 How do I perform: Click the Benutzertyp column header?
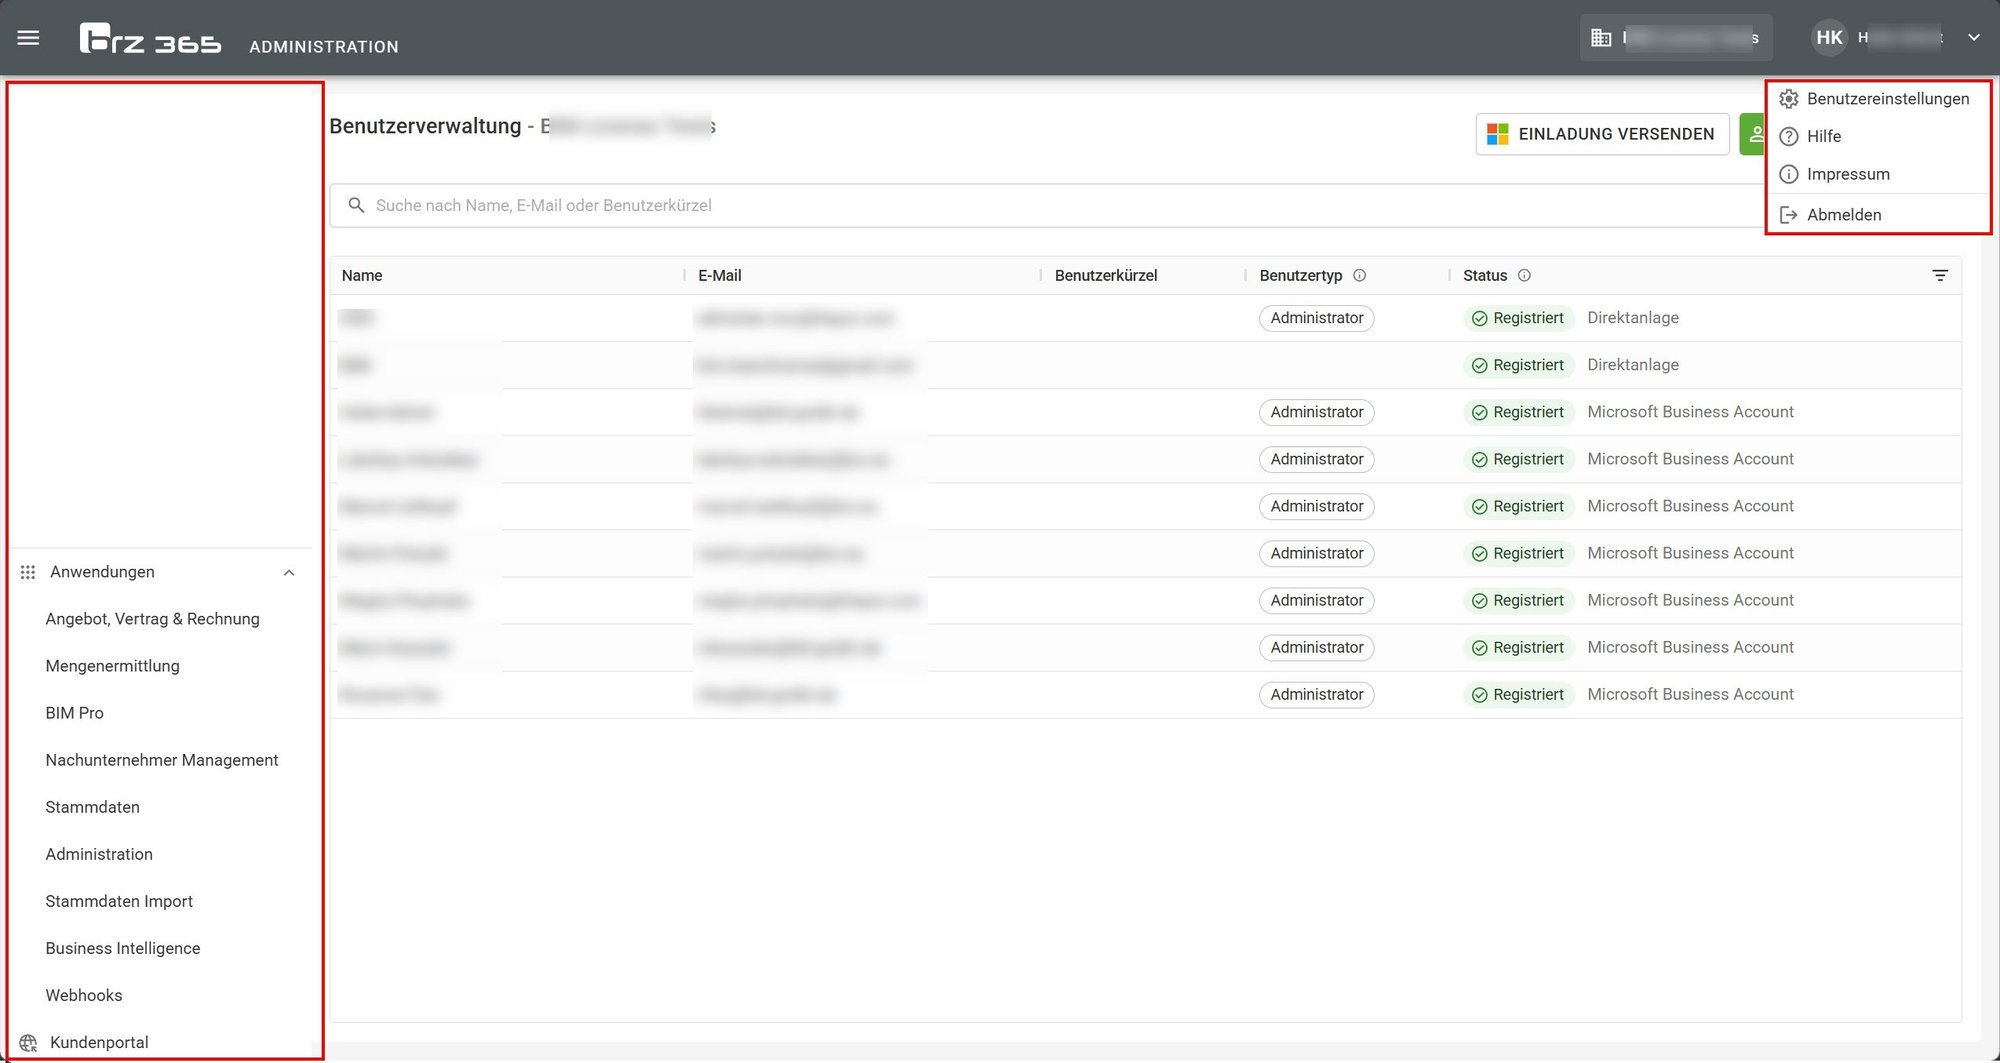click(x=1300, y=275)
